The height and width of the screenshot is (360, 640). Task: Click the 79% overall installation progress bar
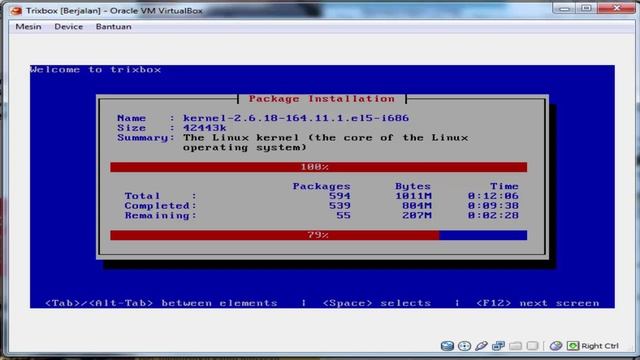tap(318, 235)
